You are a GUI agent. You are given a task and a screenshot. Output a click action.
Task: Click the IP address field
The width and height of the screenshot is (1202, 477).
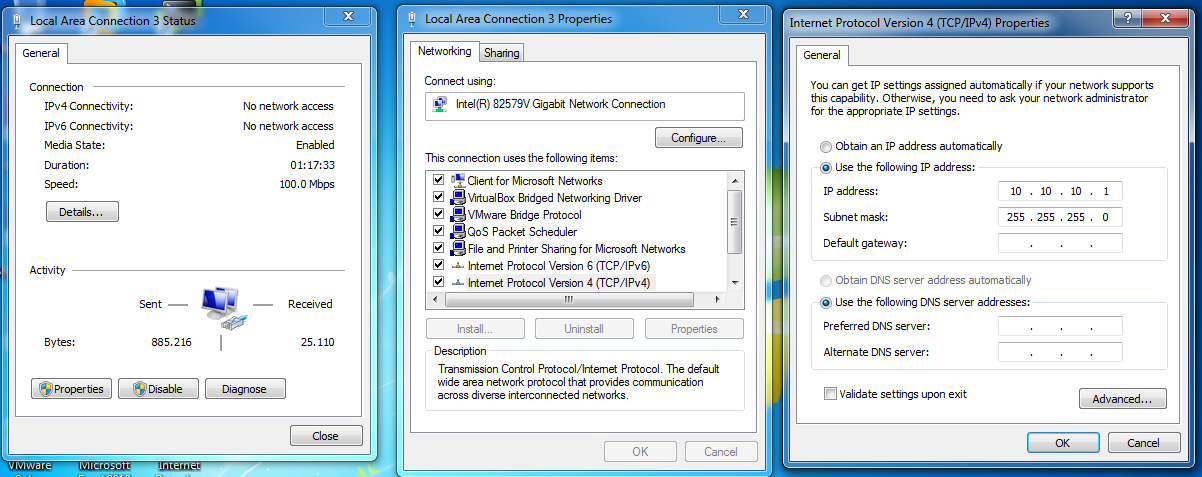point(1060,191)
